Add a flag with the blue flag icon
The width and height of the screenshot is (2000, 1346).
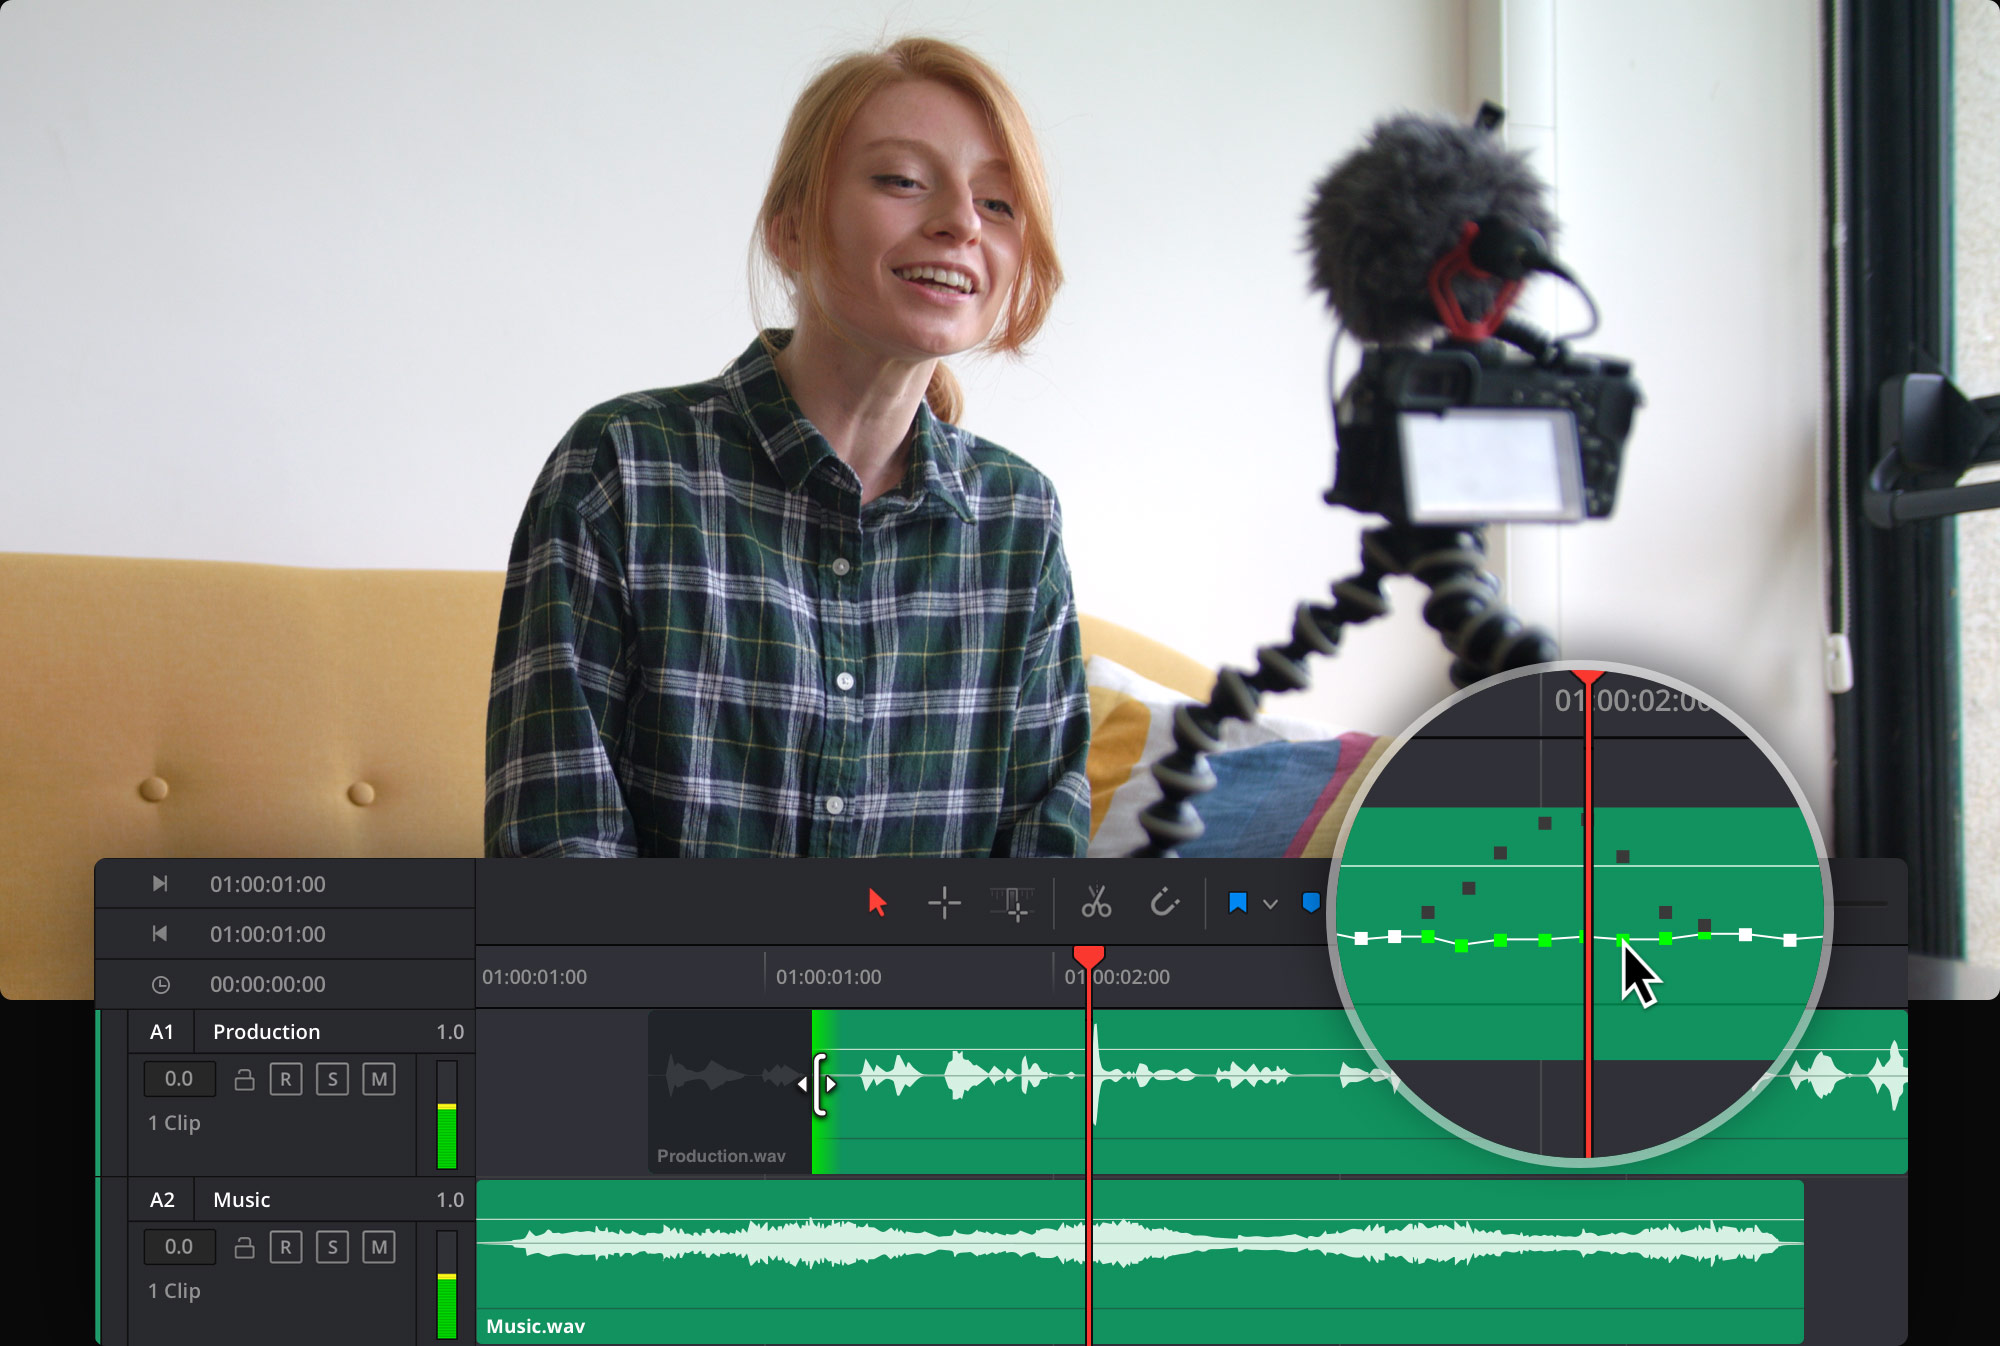click(x=1237, y=903)
